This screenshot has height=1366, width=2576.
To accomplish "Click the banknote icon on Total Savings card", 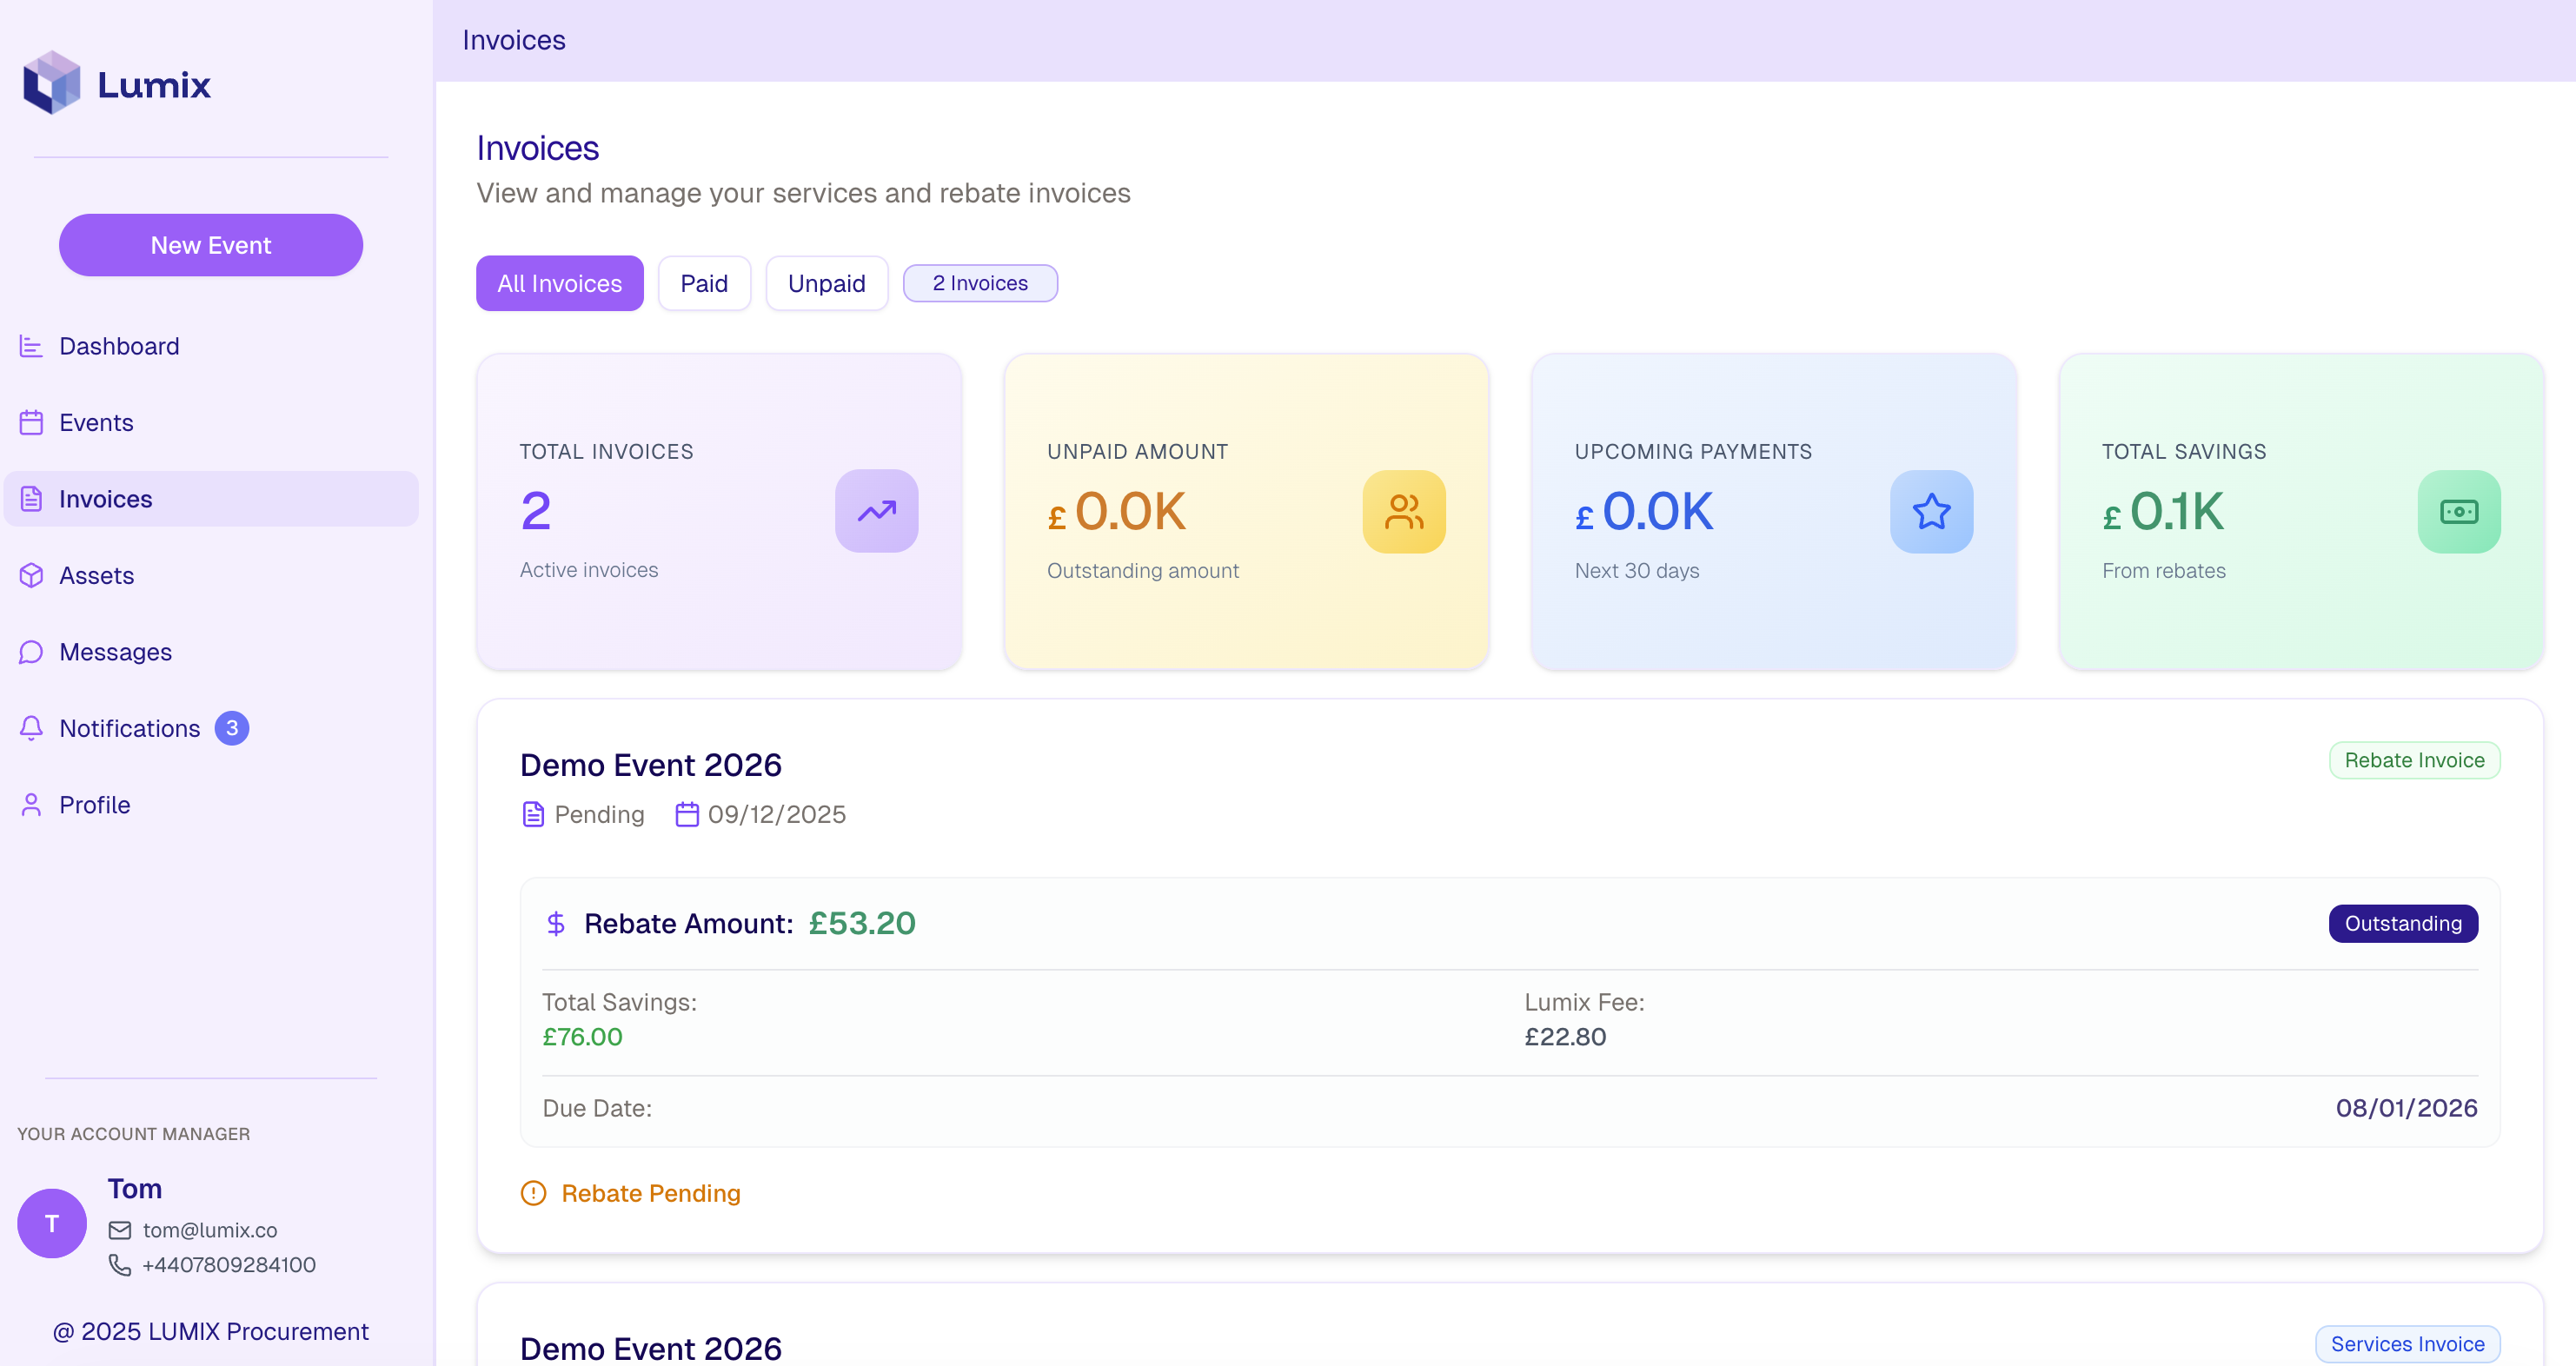I will pyautogui.click(x=2458, y=511).
